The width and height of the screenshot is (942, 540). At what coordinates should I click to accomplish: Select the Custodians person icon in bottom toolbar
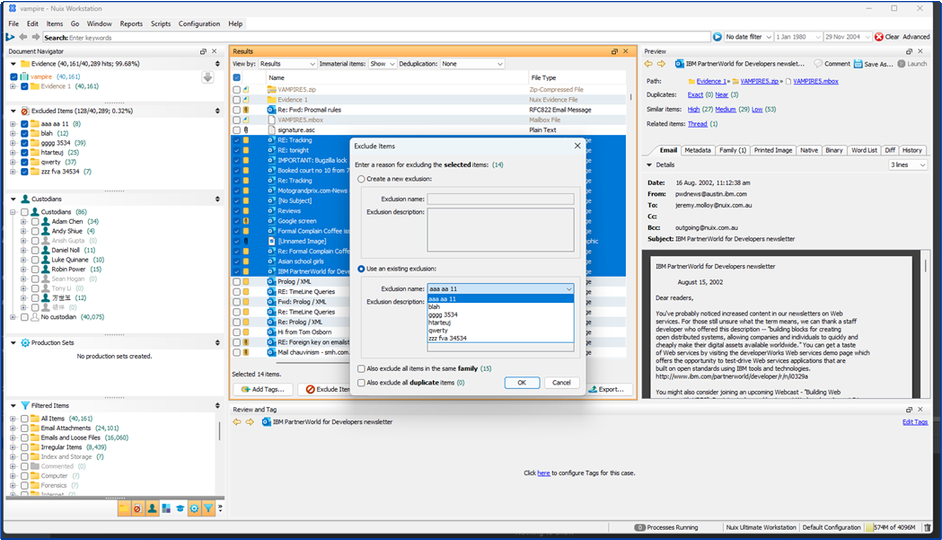click(x=152, y=509)
